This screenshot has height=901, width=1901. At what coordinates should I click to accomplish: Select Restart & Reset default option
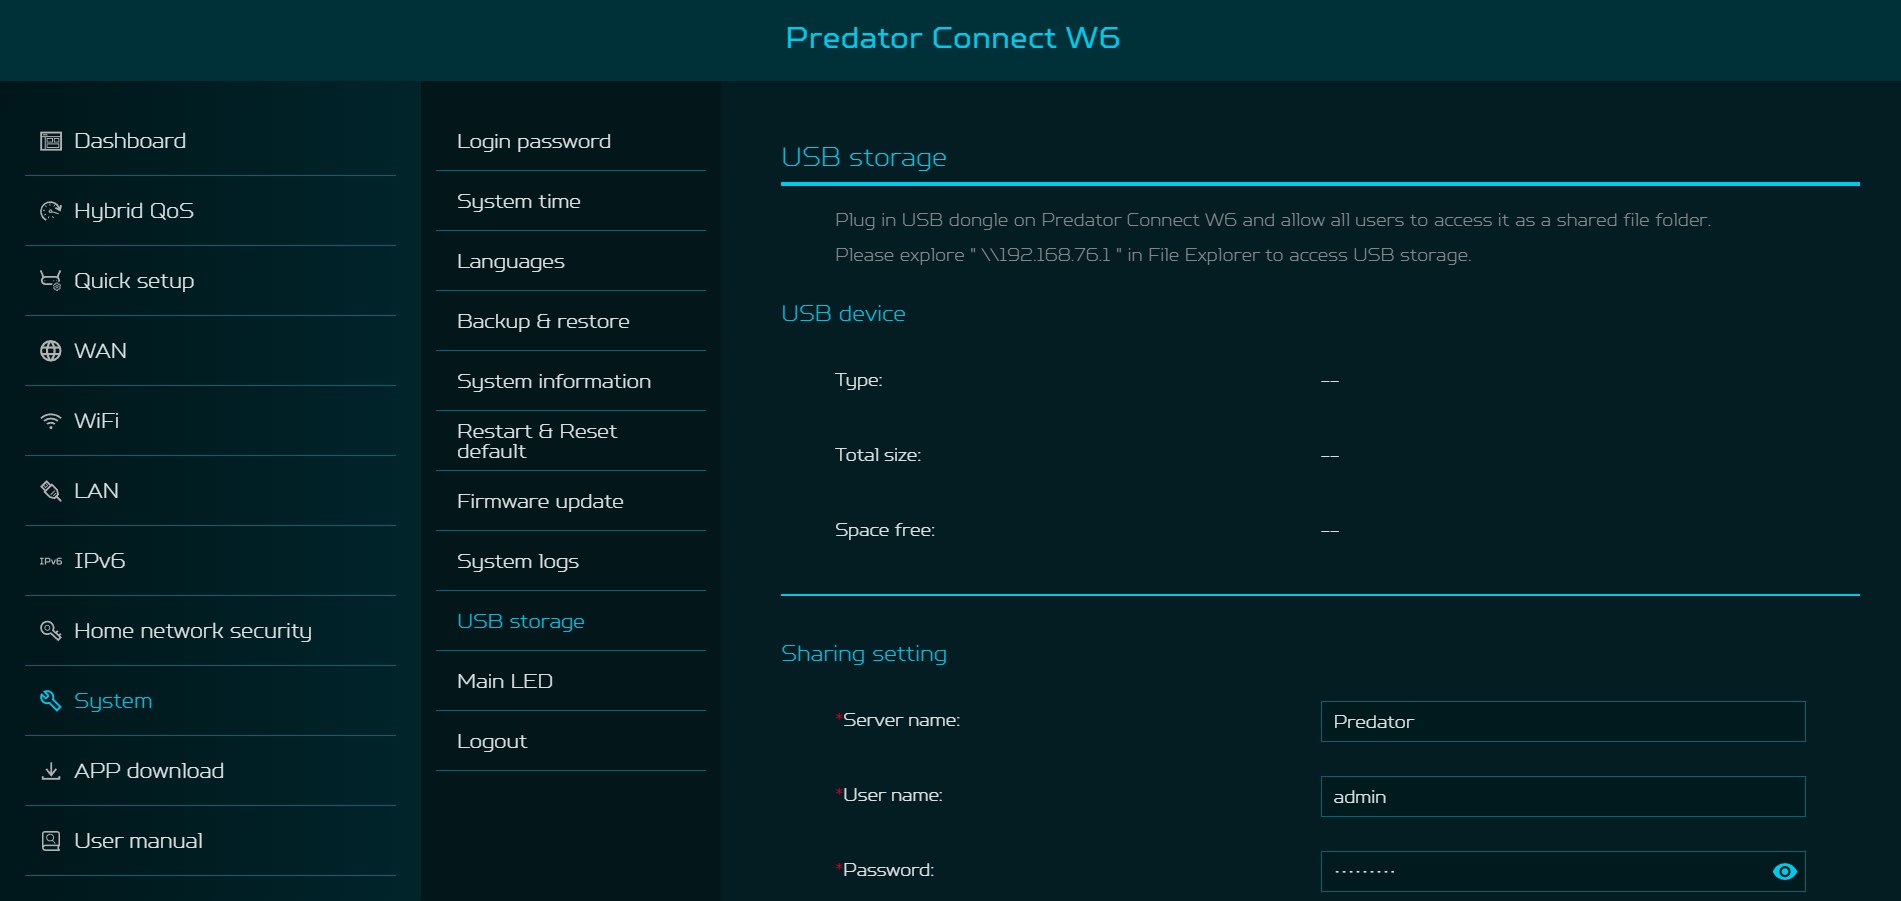[537, 441]
